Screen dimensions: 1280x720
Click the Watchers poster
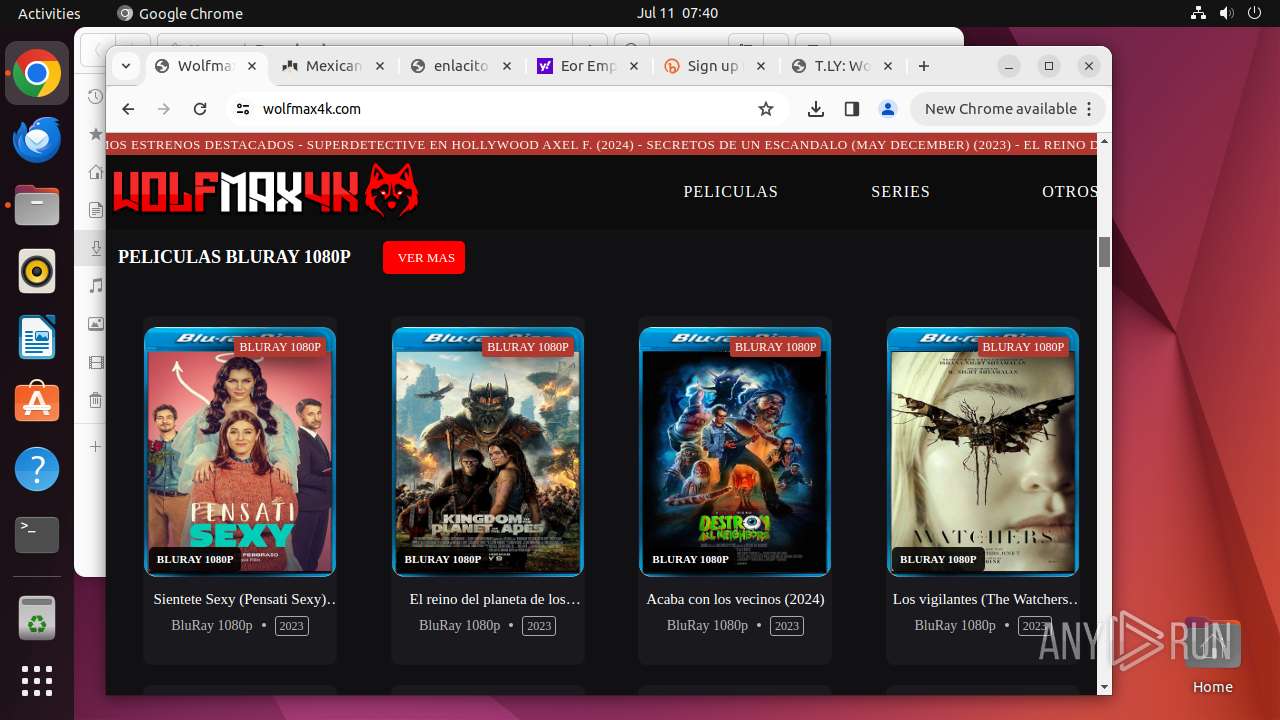click(x=983, y=452)
